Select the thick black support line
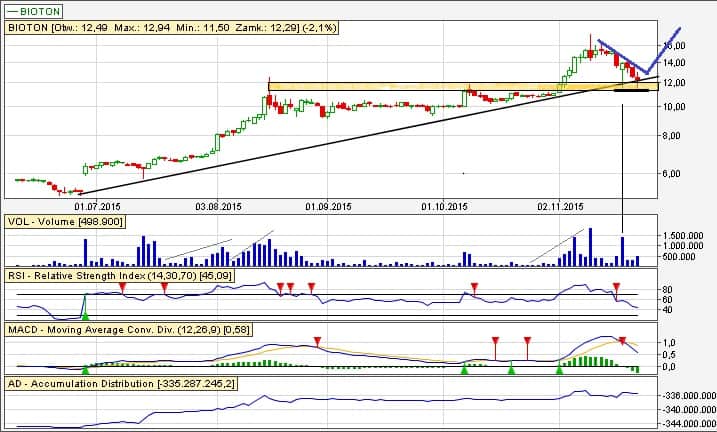 [x=630, y=90]
